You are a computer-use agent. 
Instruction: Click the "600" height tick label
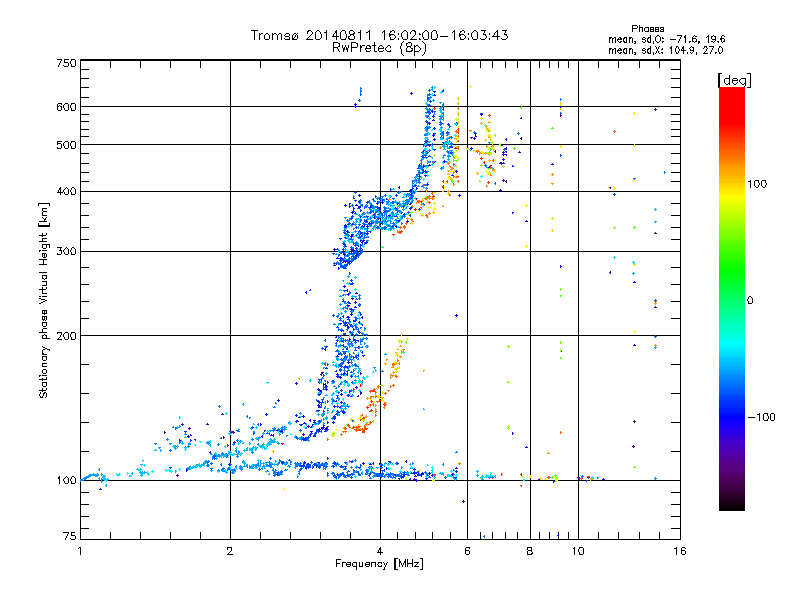click(x=66, y=107)
